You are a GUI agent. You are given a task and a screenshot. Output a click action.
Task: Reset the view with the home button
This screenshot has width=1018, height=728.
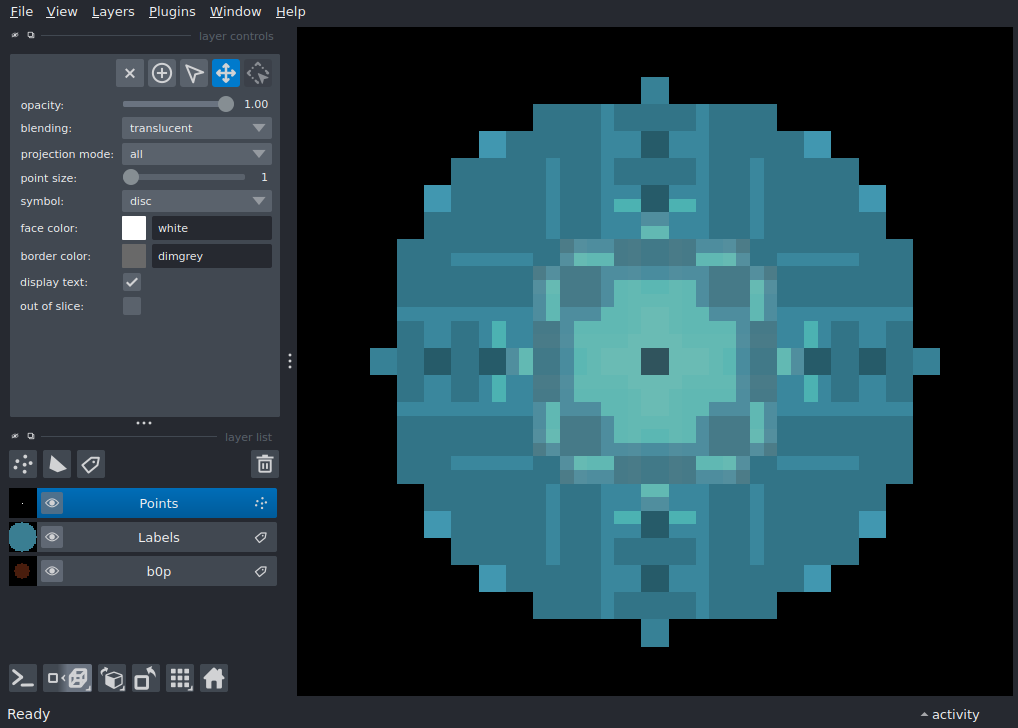tap(214, 678)
